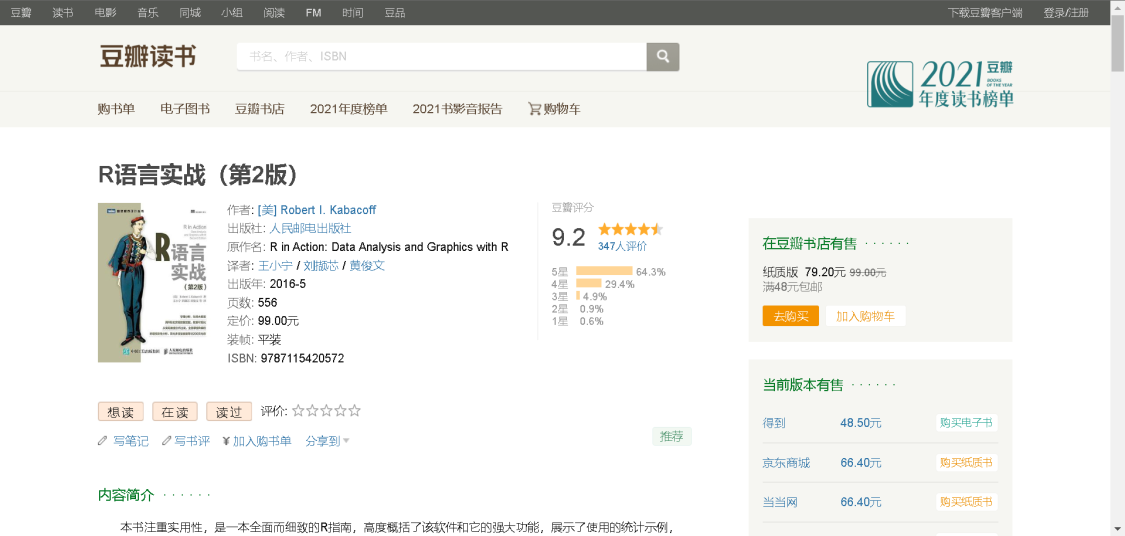The width and height of the screenshot is (1125, 536).
Task: Click the 48.50元 price
Action: tap(861, 423)
